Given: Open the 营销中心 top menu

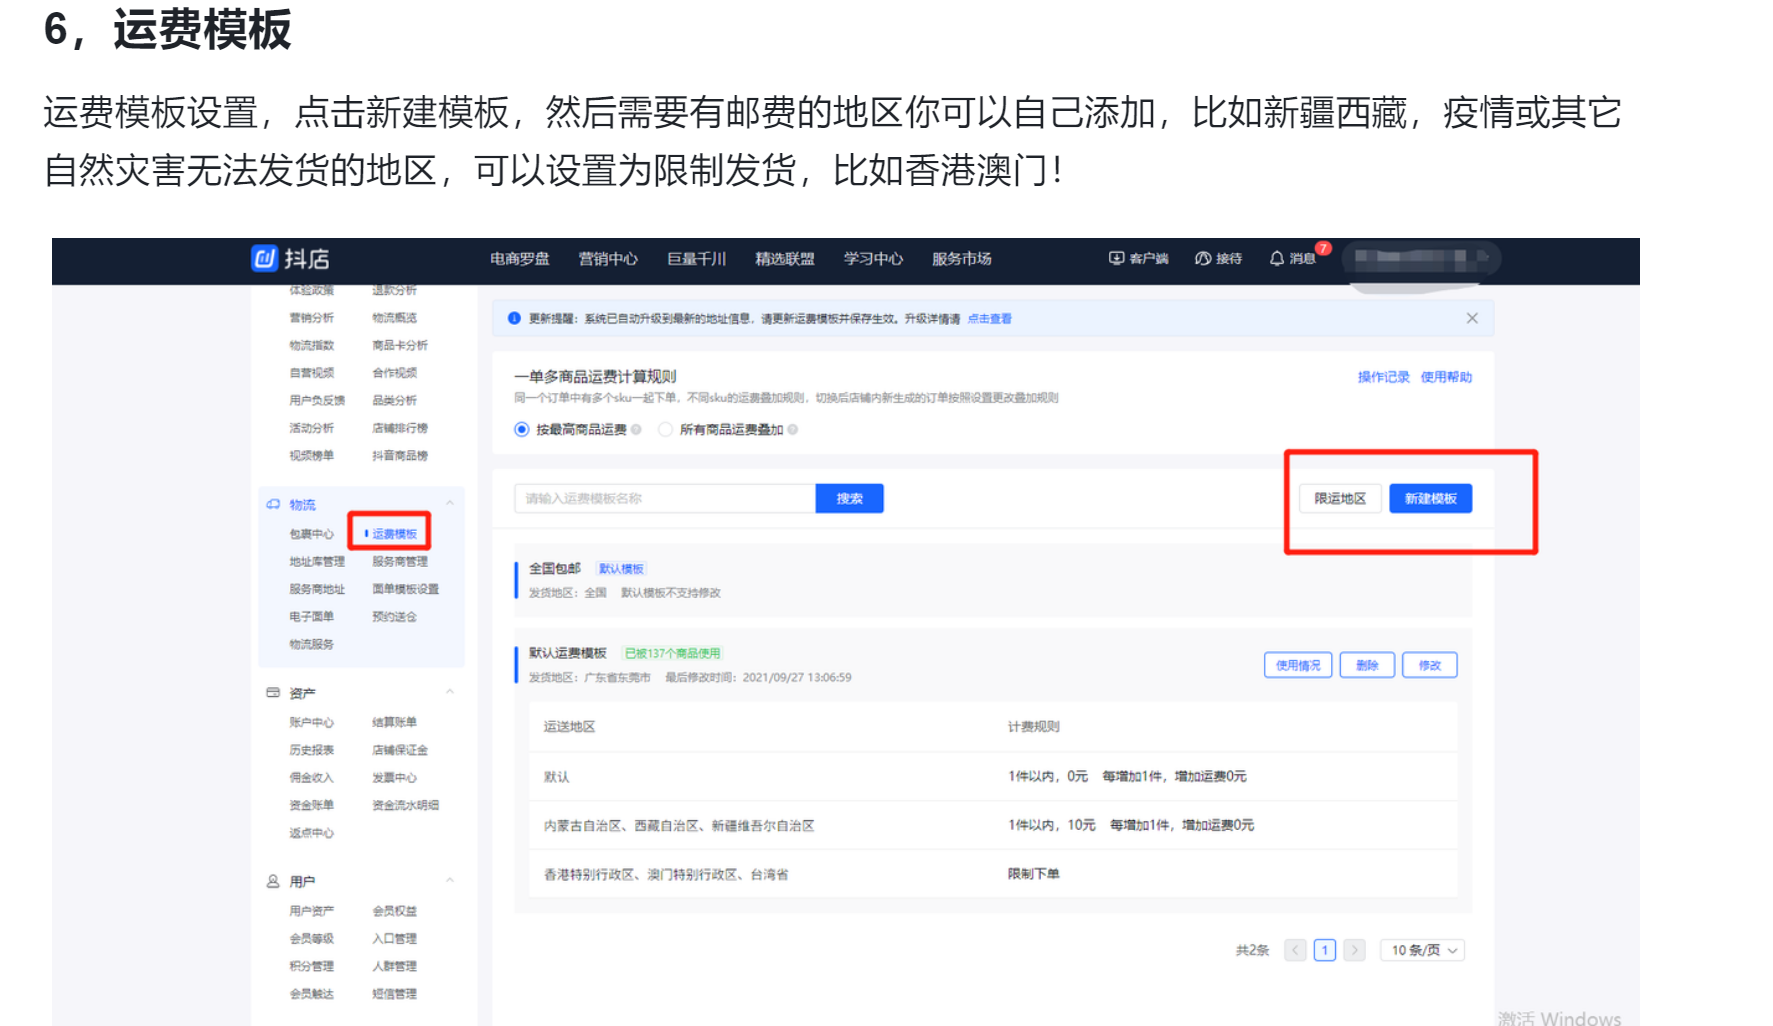Looking at the screenshot, I should tap(608, 259).
